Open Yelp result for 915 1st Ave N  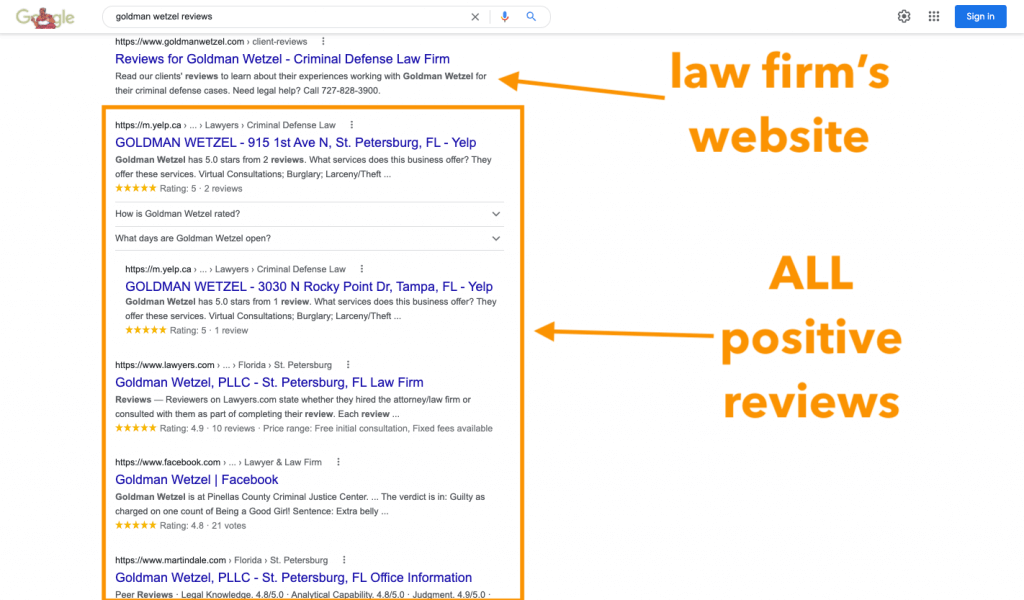coord(295,142)
